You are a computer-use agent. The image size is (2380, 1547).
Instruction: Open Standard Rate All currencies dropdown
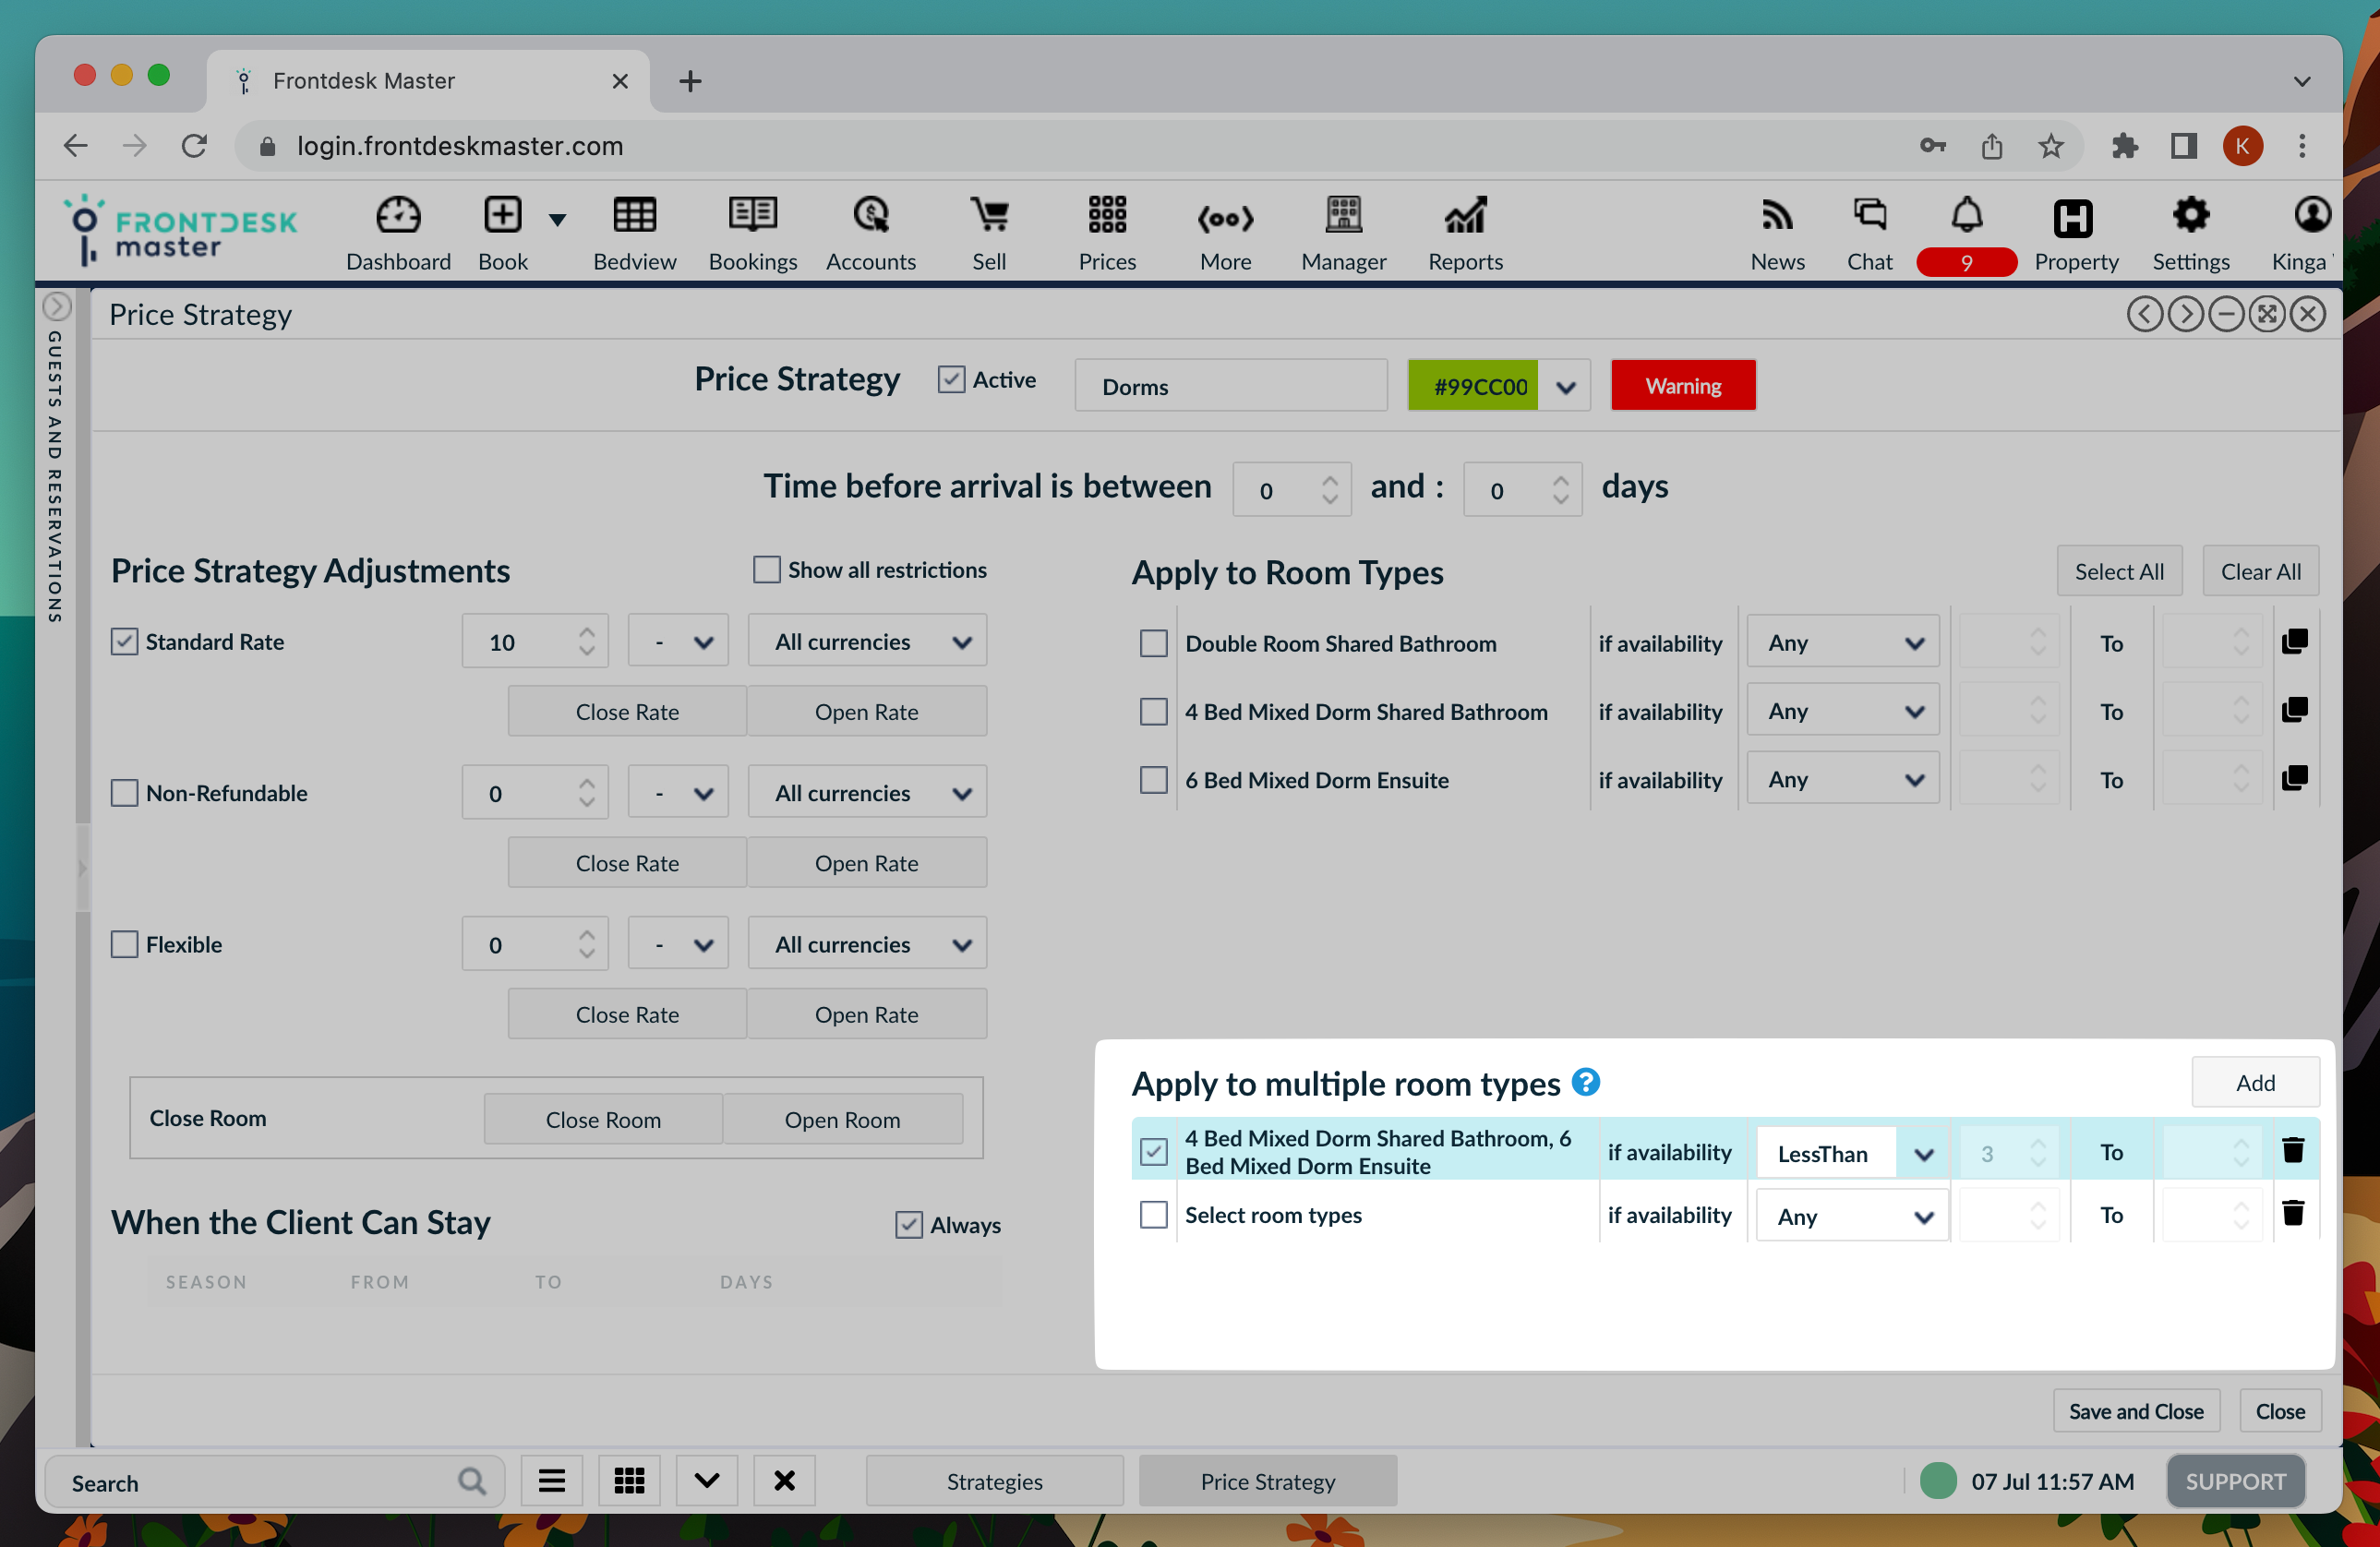867,641
